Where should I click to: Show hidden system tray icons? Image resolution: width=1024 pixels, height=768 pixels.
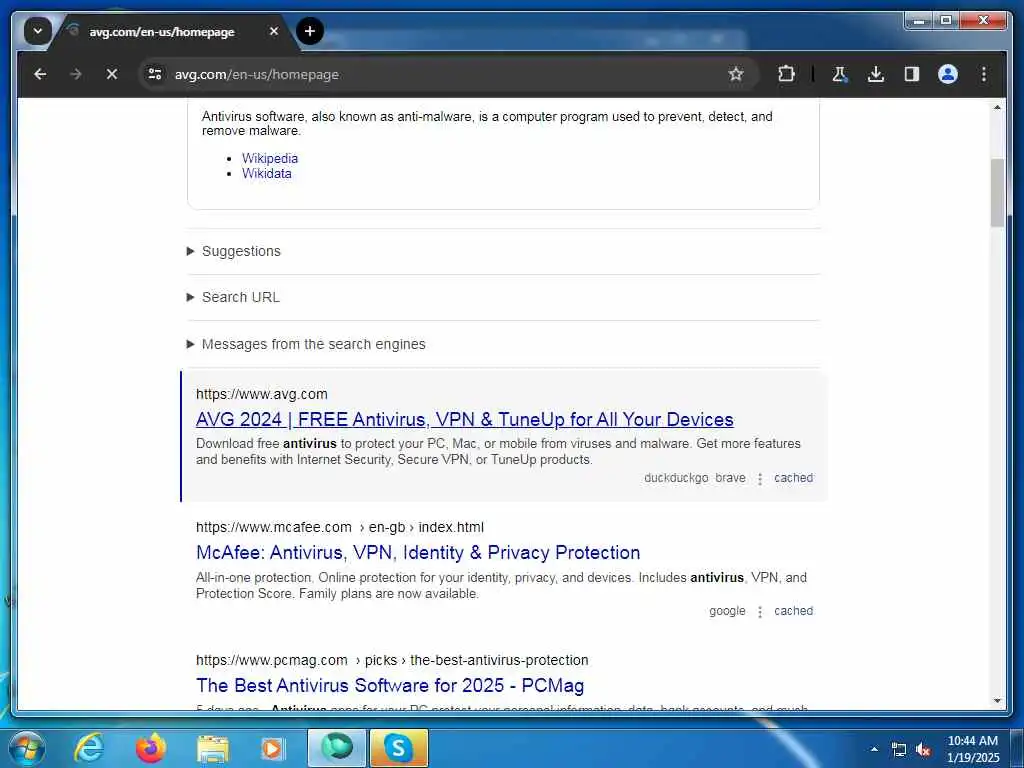(874, 749)
